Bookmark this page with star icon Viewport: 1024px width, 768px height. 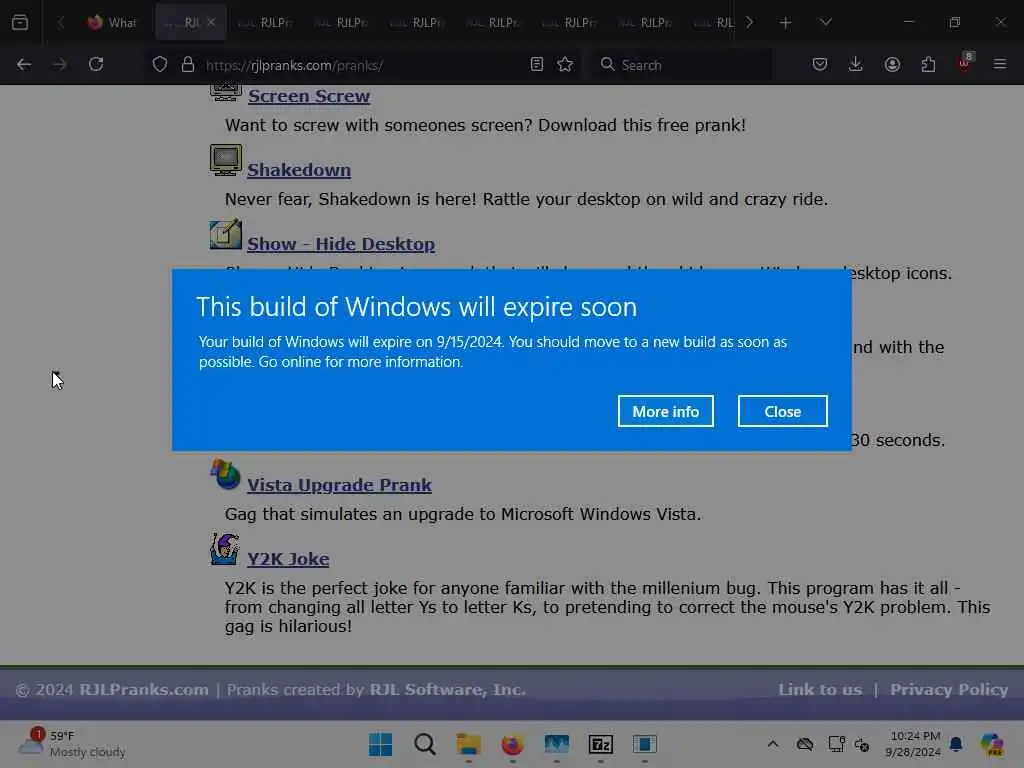tap(566, 65)
